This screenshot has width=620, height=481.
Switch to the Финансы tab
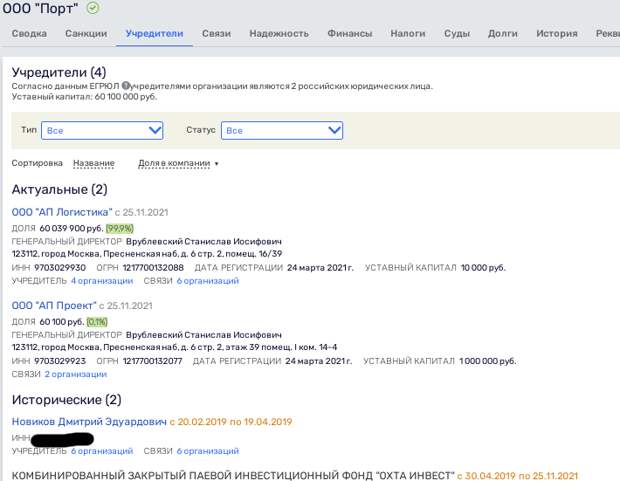click(x=350, y=34)
